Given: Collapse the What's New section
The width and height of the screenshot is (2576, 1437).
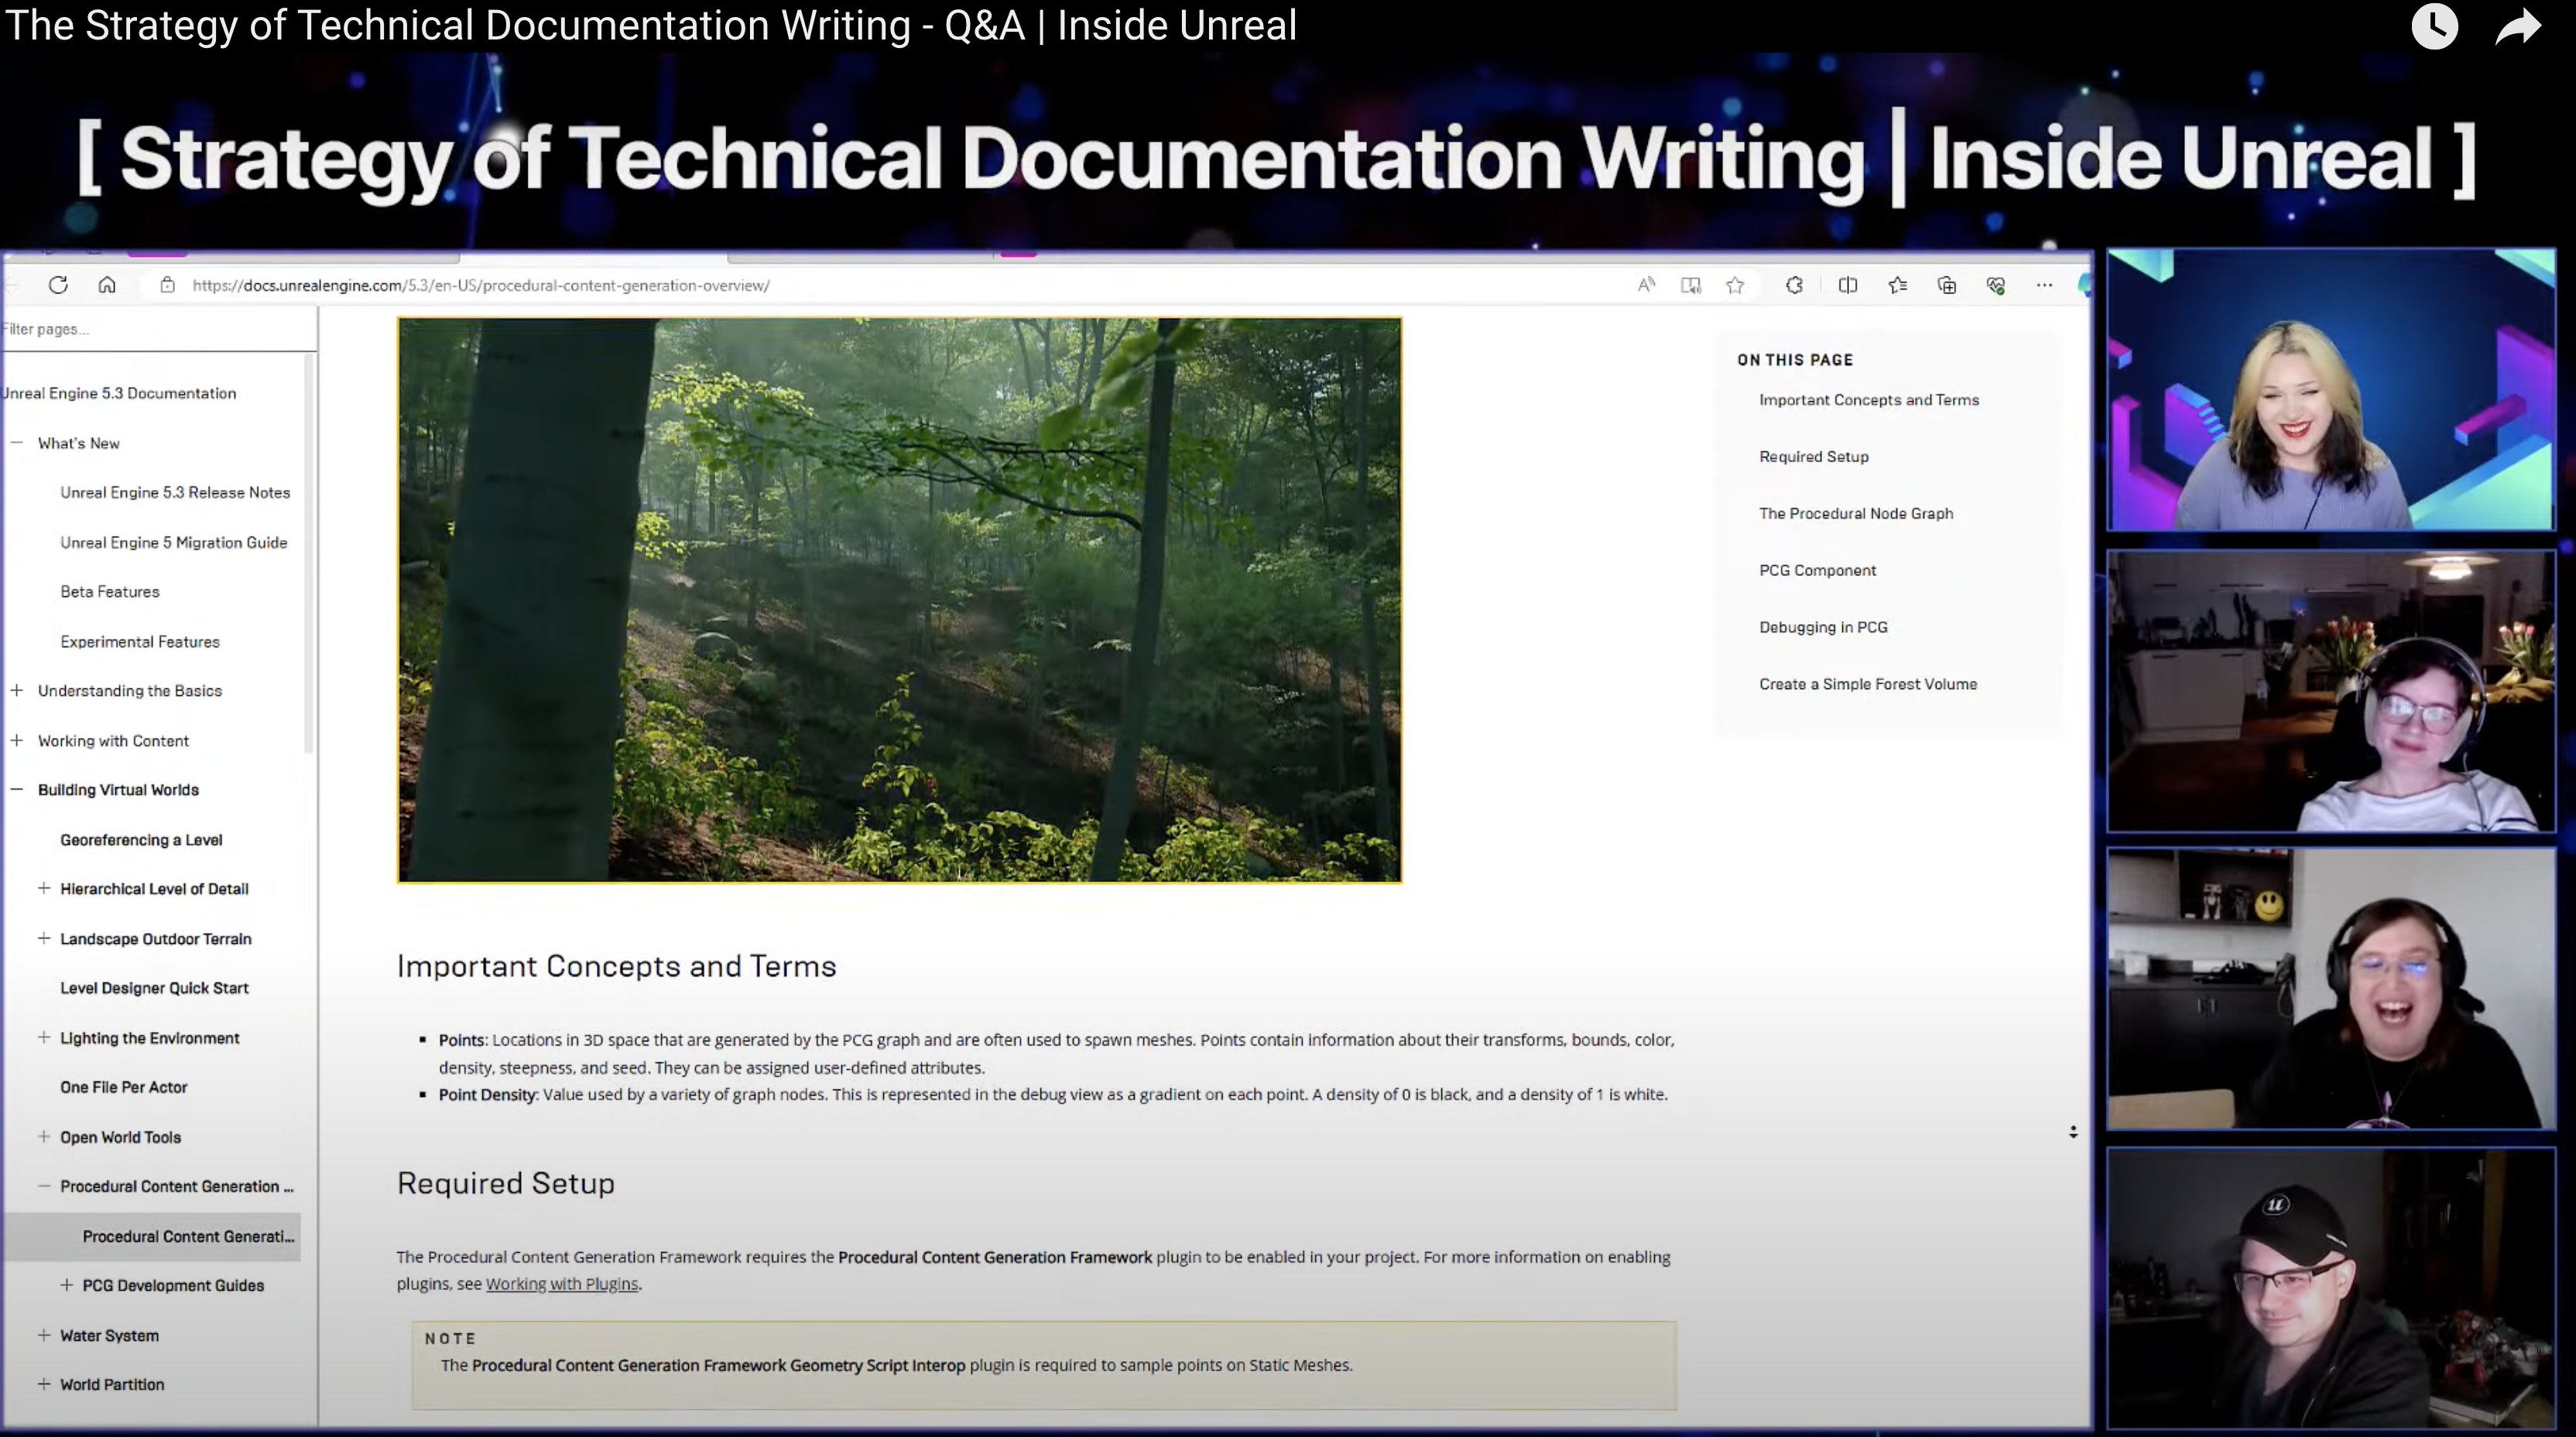Looking at the screenshot, I should click(x=16, y=442).
